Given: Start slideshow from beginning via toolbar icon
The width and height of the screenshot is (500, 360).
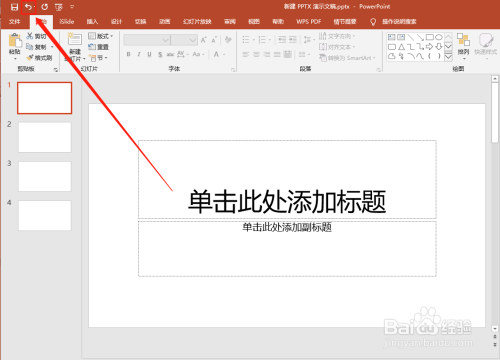Looking at the screenshot, I should 59,7.
